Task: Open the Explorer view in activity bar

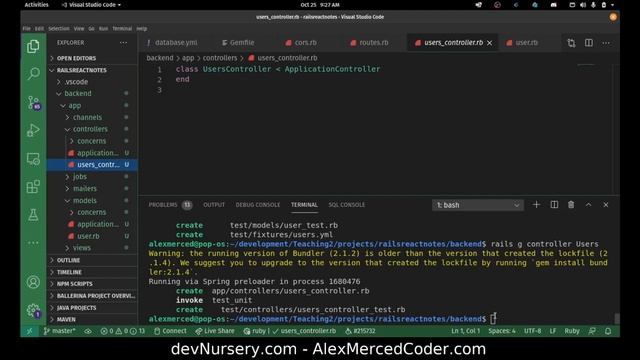Action: [x=33, y=47]
